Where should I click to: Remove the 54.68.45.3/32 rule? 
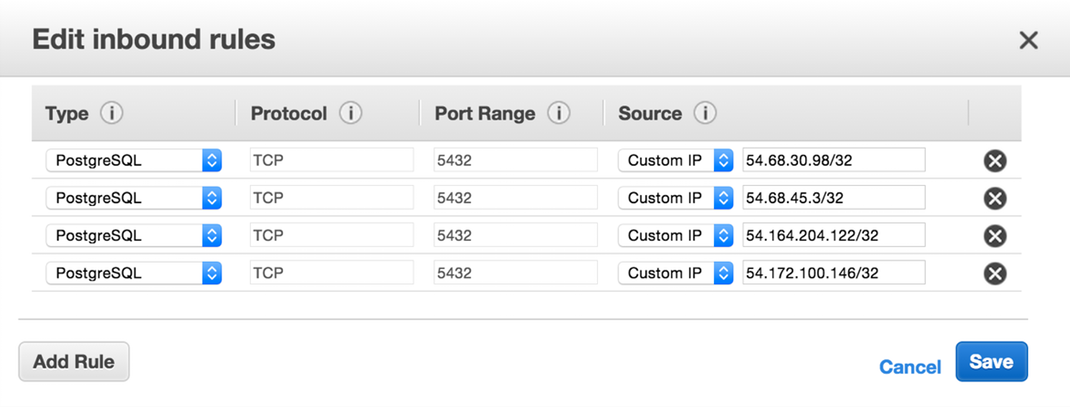pyautogui.click(x=995, y=198)
